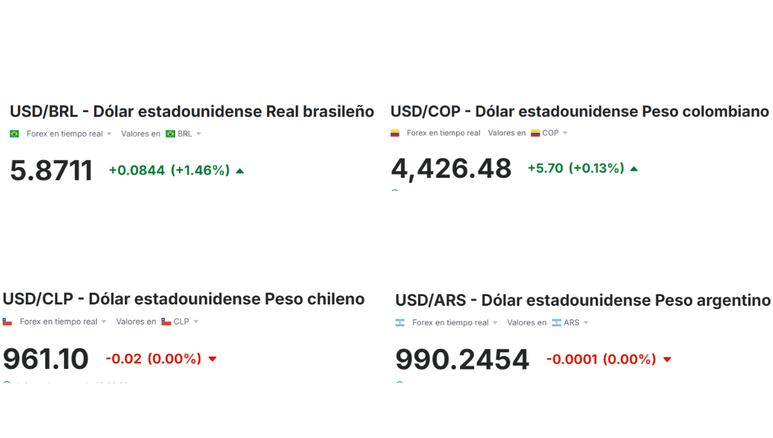The width and height of the screenshot is (773, 438).
Task: Select the USD/COP Peso colombiano title
Action: click(580, 111)
